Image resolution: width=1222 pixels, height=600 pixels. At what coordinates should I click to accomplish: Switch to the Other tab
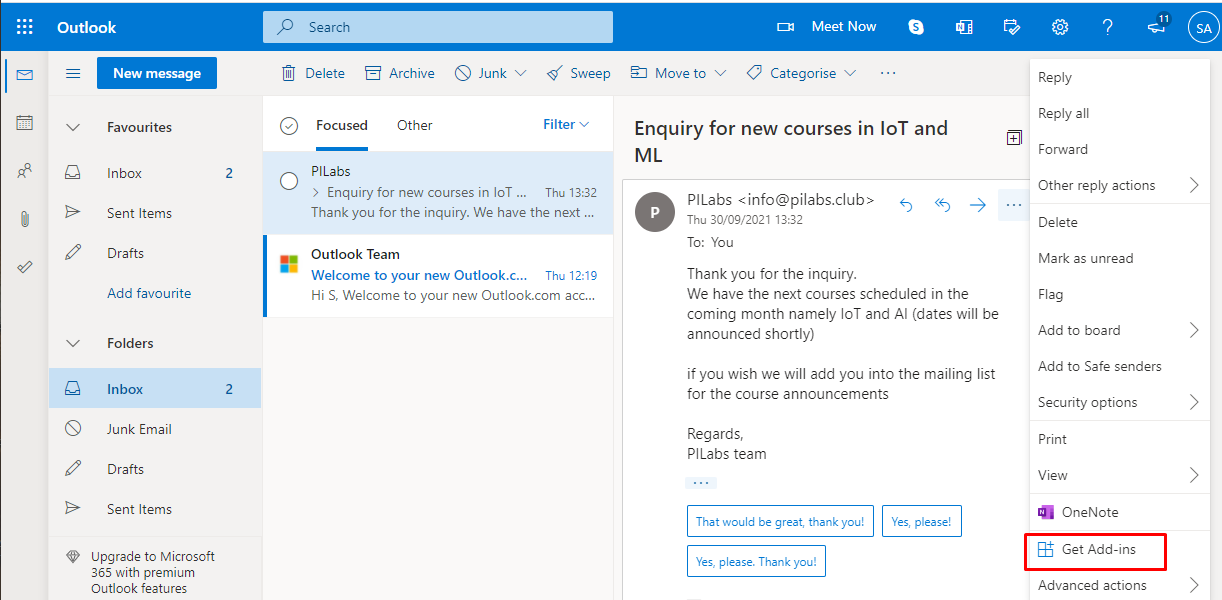[415, 125]
